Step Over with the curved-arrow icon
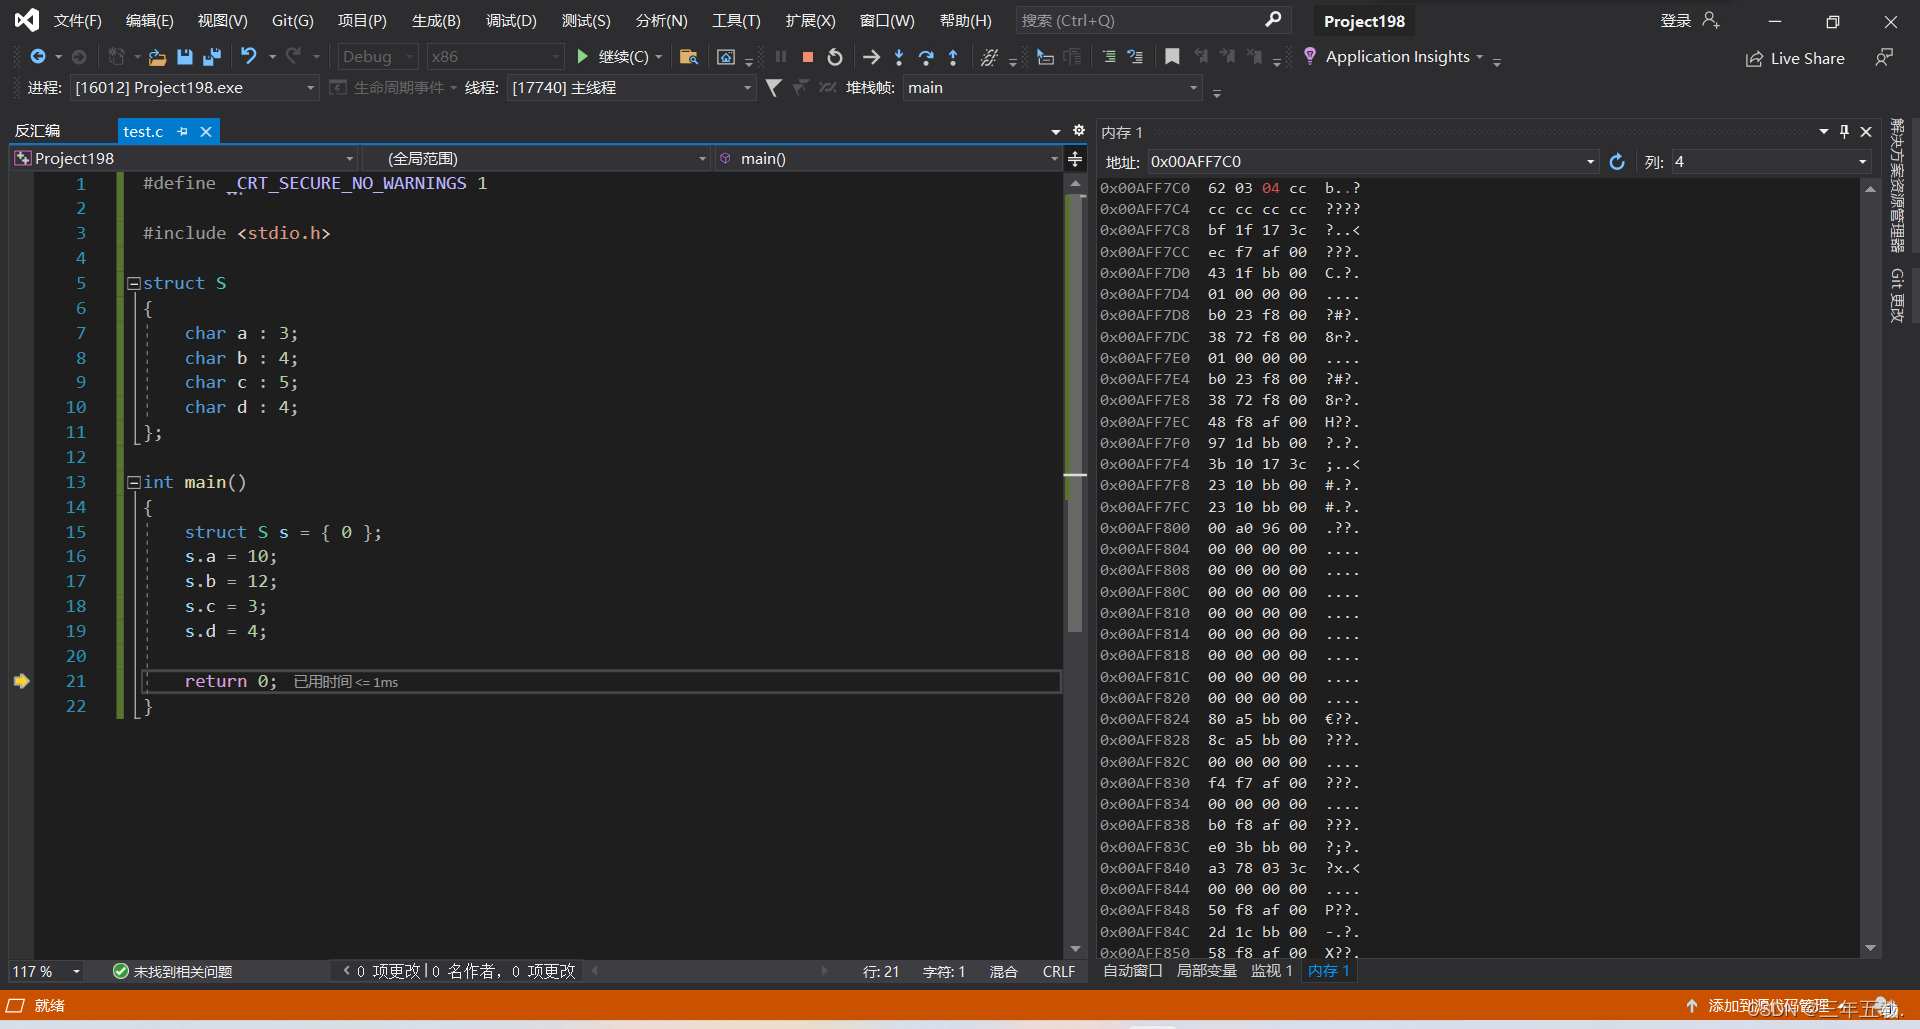Screen dimensions: 1920x1029 coord(926,57)
